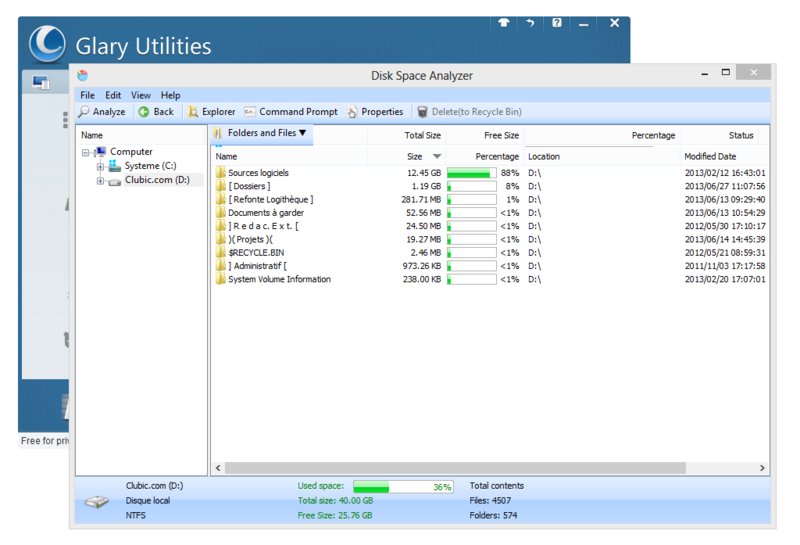
Task: Click the Folders: 574 status entry
Action: [x=493, y=515]
